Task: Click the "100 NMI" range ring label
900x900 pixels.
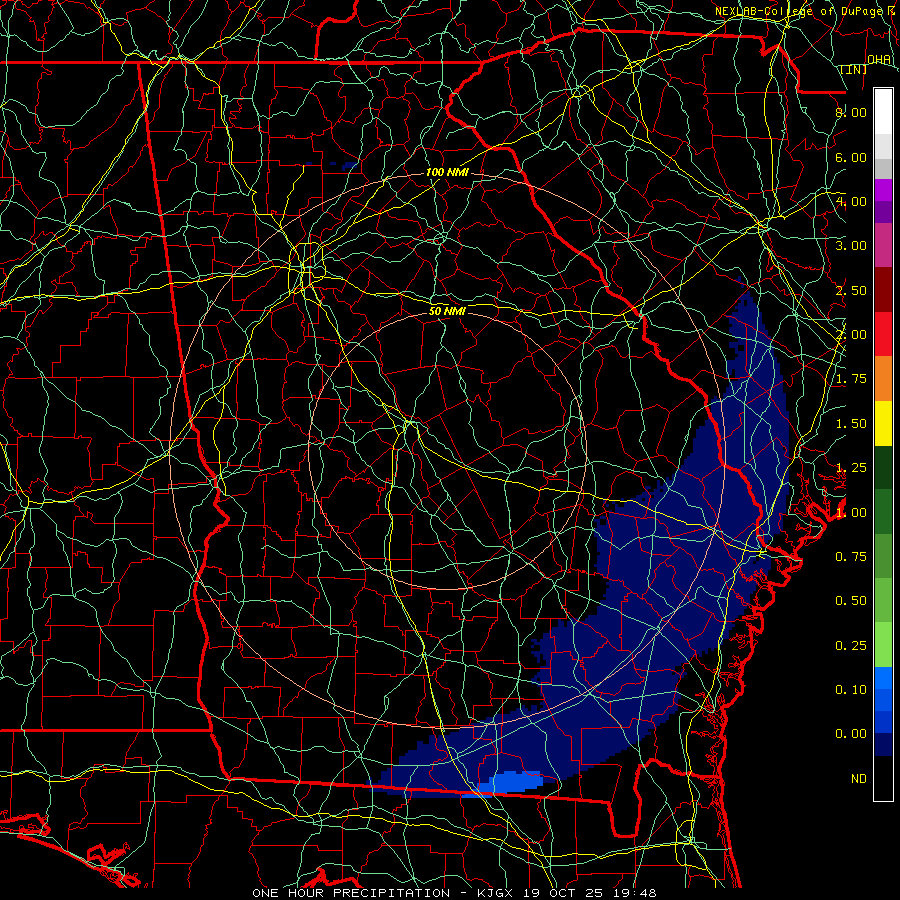Action: click(447, 172)
